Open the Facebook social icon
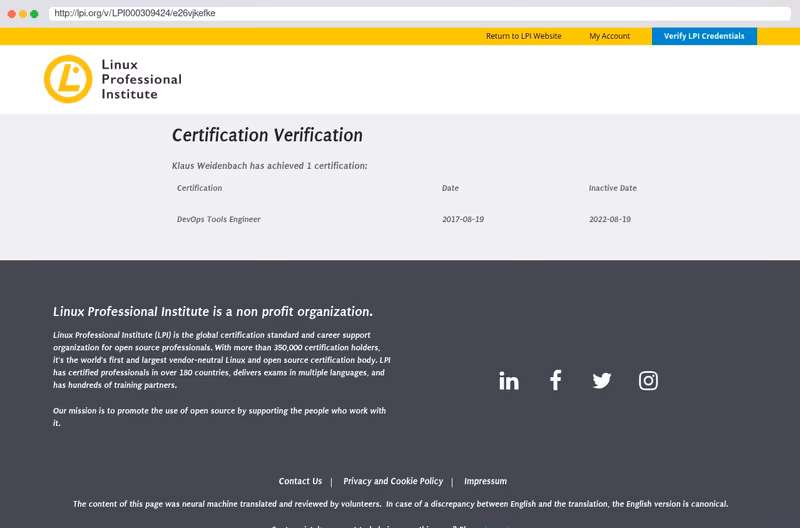 [555, 380]
